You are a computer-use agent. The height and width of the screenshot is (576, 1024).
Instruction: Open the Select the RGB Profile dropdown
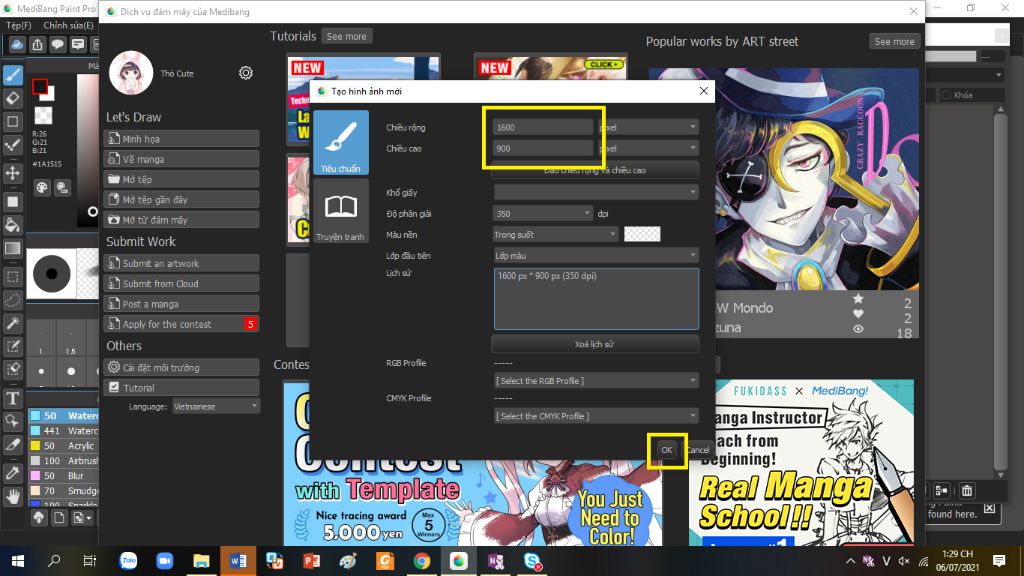(x=596, y=381)
